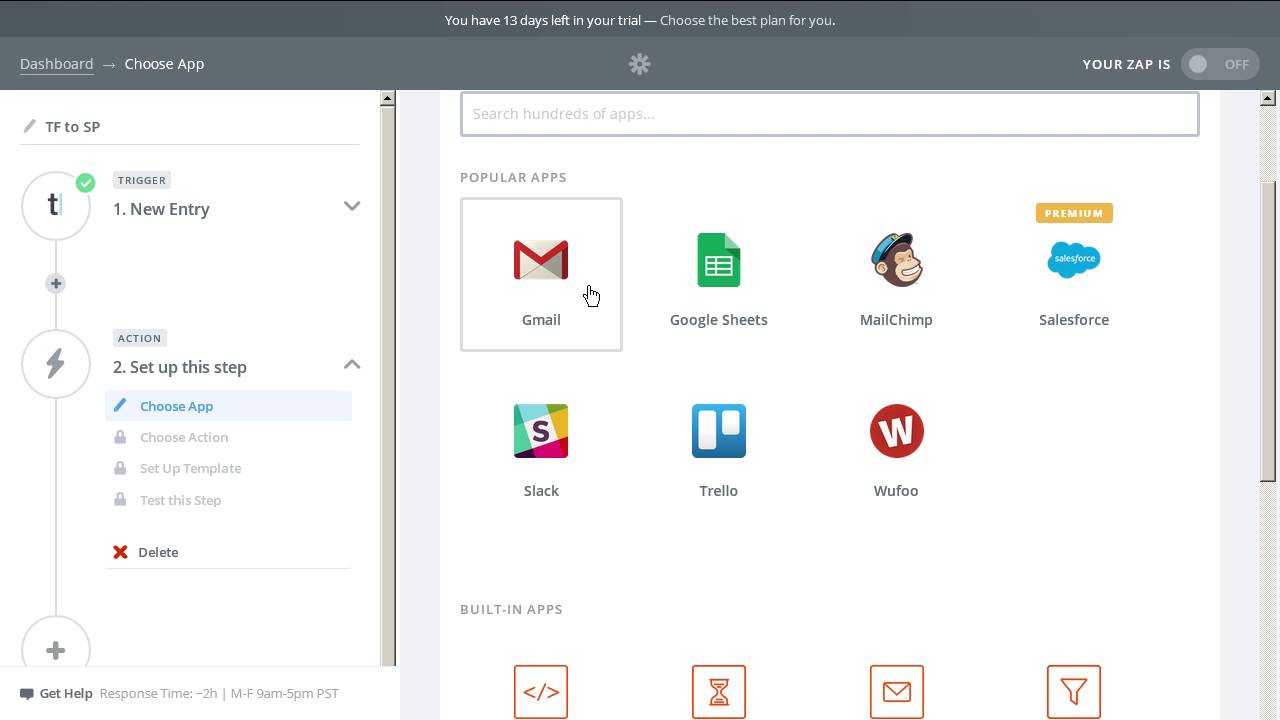Click the POPULAR APPS heading
1280x720 pixels.
point(513,177)
